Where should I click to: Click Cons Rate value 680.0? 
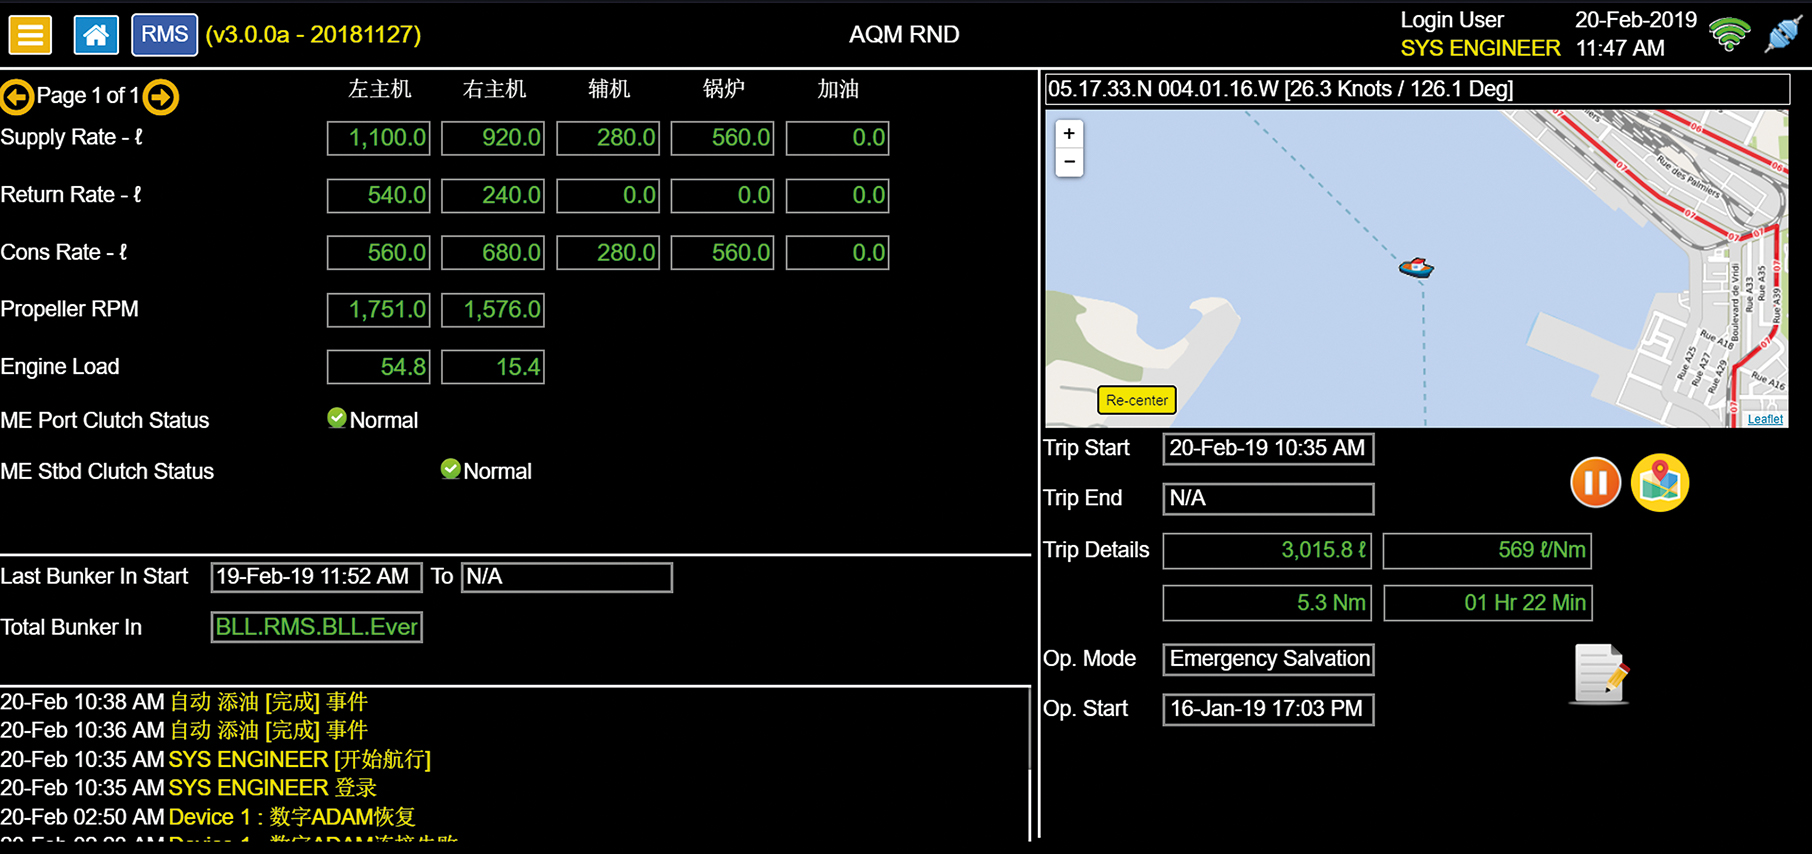pos(493,253)
